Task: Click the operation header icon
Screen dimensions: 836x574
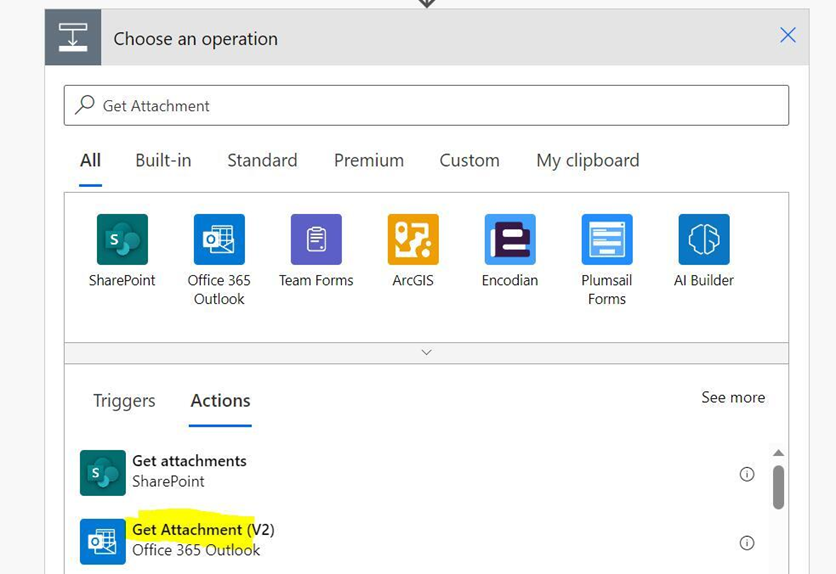Action: pos(73,37)
